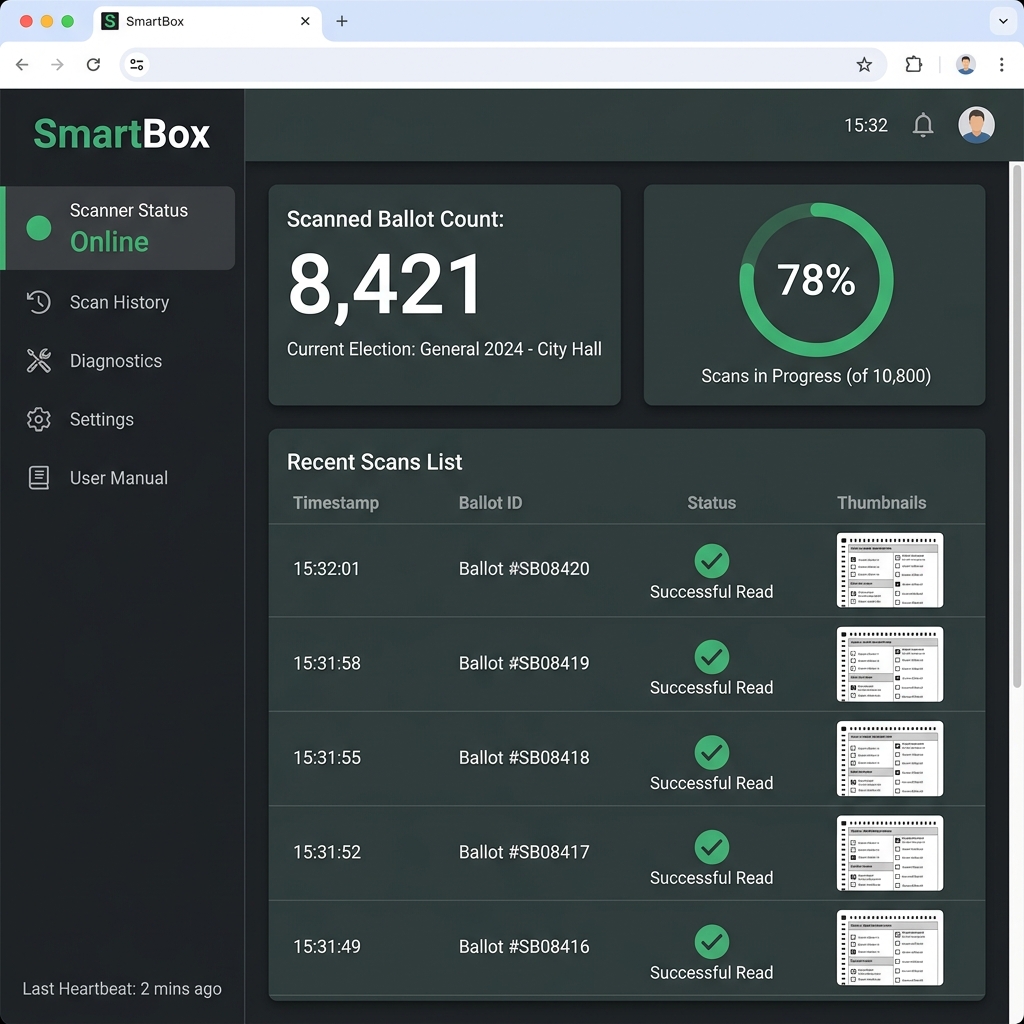
Task: Open thumbnail for Ballot #SB08416
Action: [x=889, y=948]
